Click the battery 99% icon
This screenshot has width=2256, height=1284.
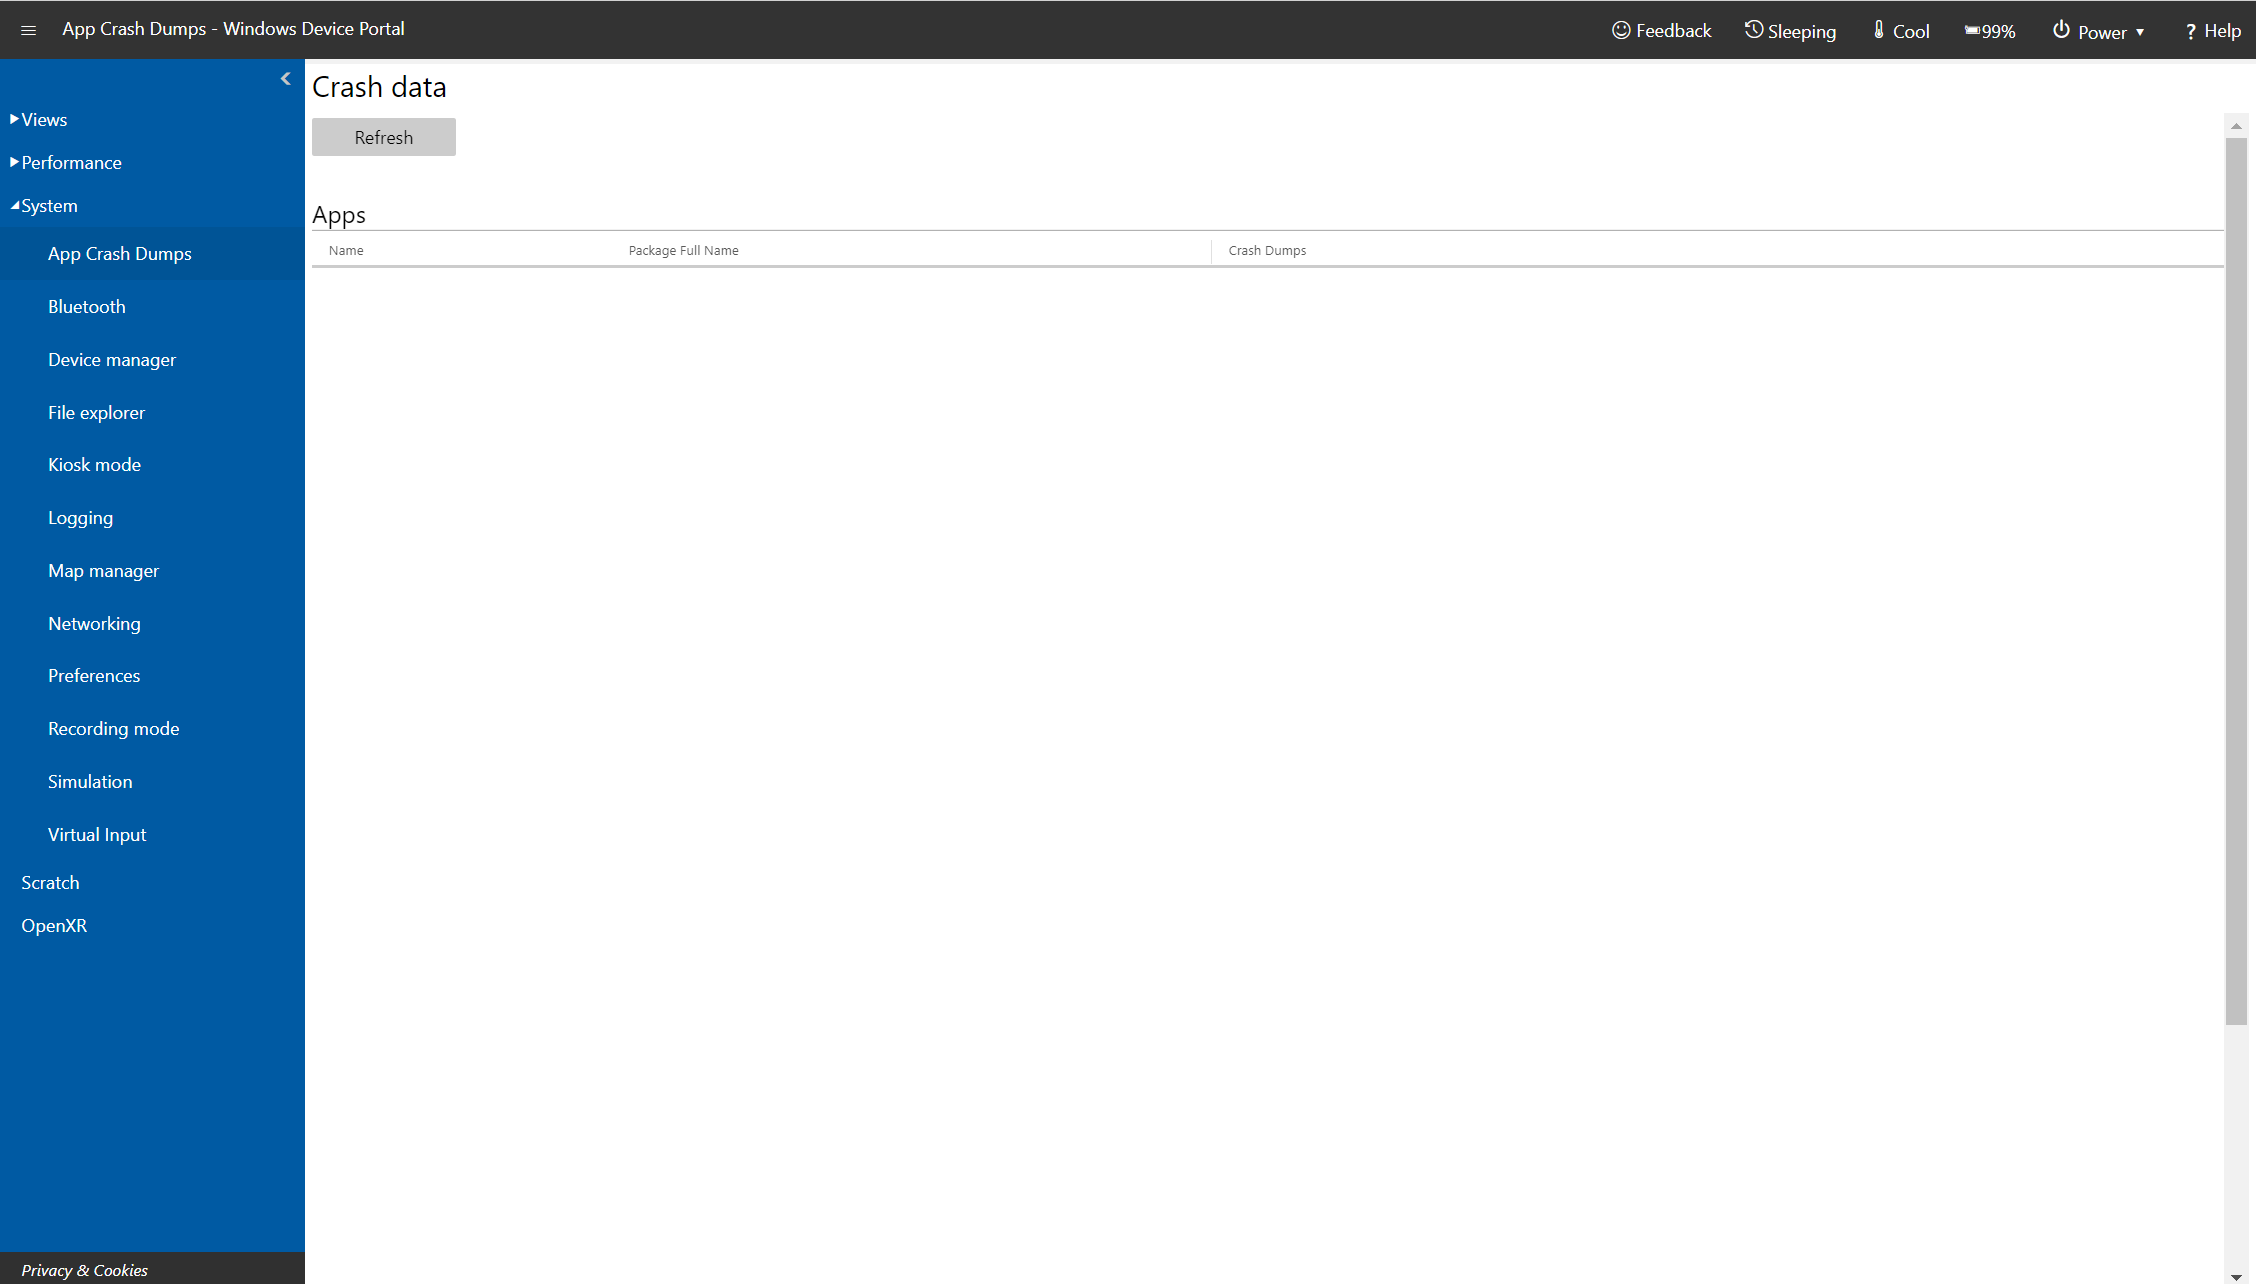click(1991, 29)
